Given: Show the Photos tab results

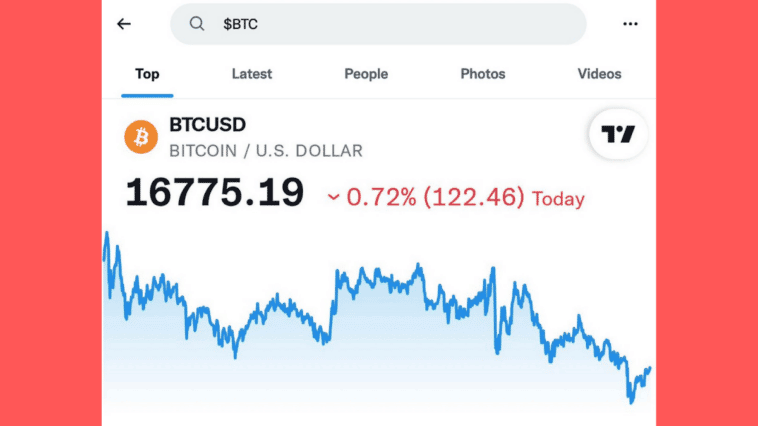Looking at the screenshot, I should click(x=483, y=74).
